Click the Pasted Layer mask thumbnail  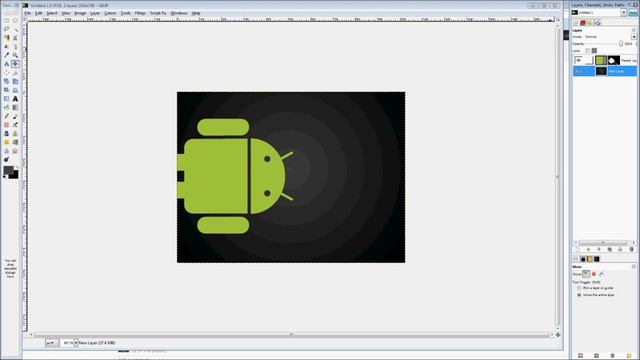pos(614,60)
